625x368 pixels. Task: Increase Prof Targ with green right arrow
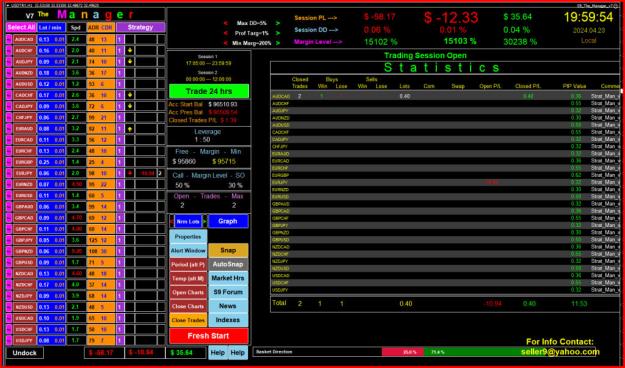coord(278,33)
